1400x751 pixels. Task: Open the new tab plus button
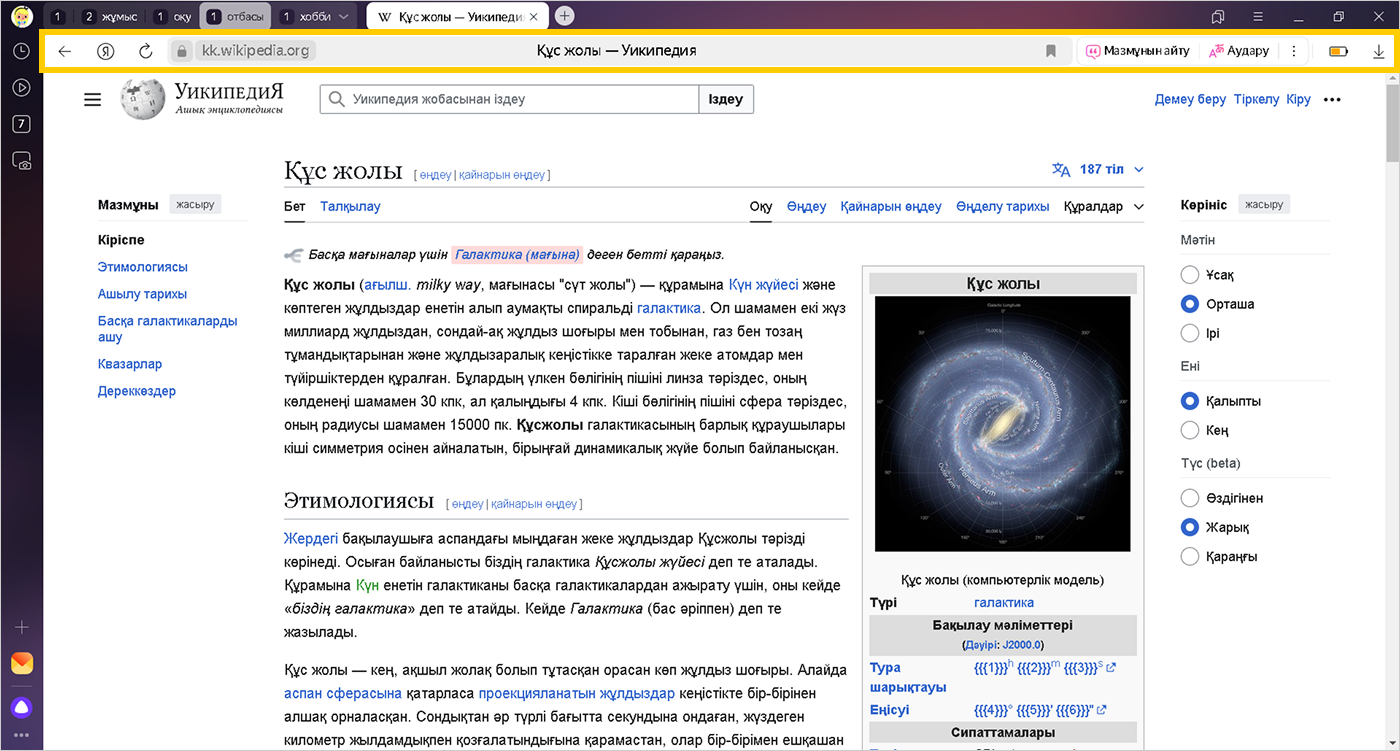pyautogui.click(x=565, y=16)
